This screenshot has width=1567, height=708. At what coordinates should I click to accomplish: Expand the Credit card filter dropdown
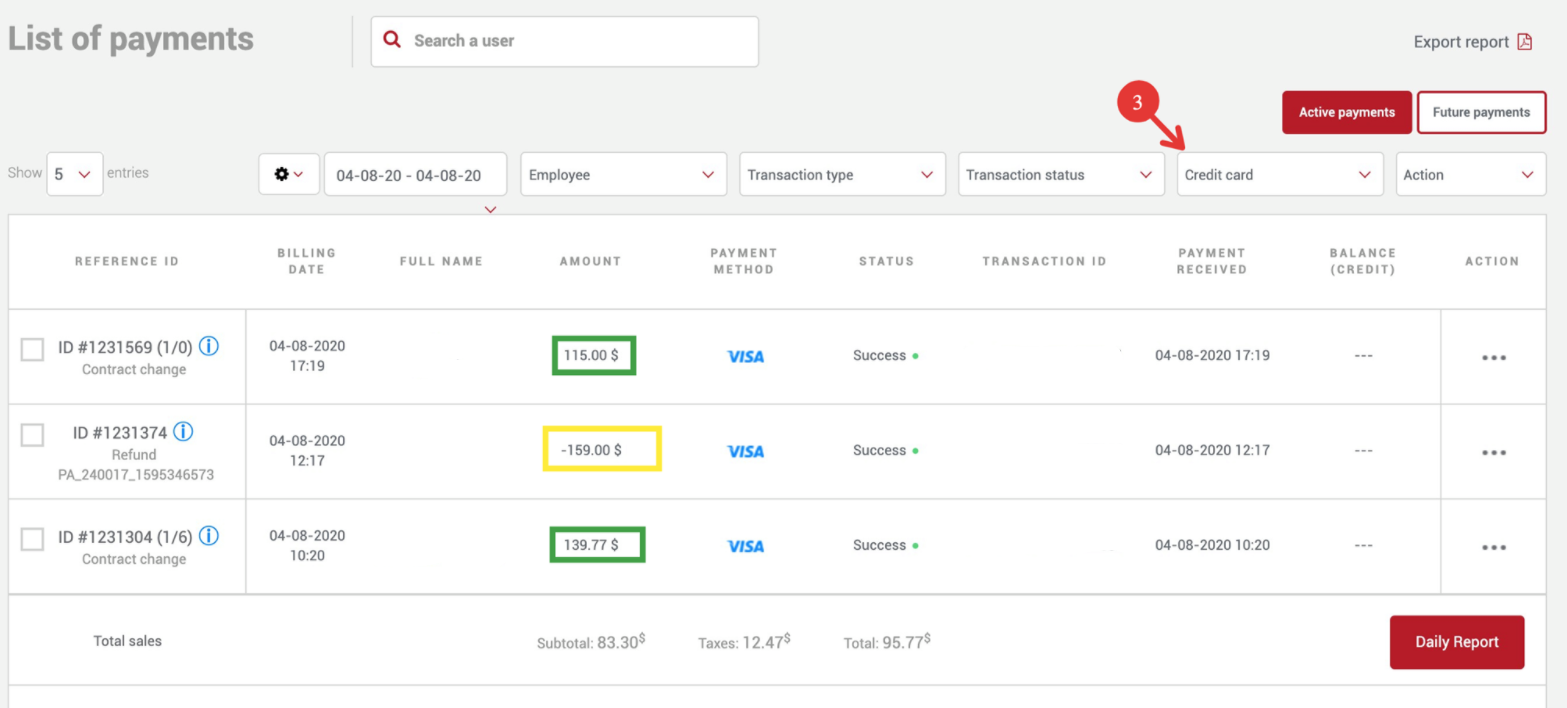click(1279, 175)
